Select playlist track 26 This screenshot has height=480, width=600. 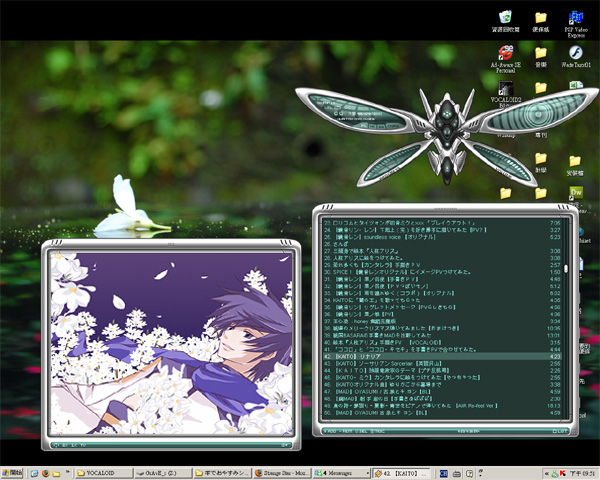pos(442,244)
